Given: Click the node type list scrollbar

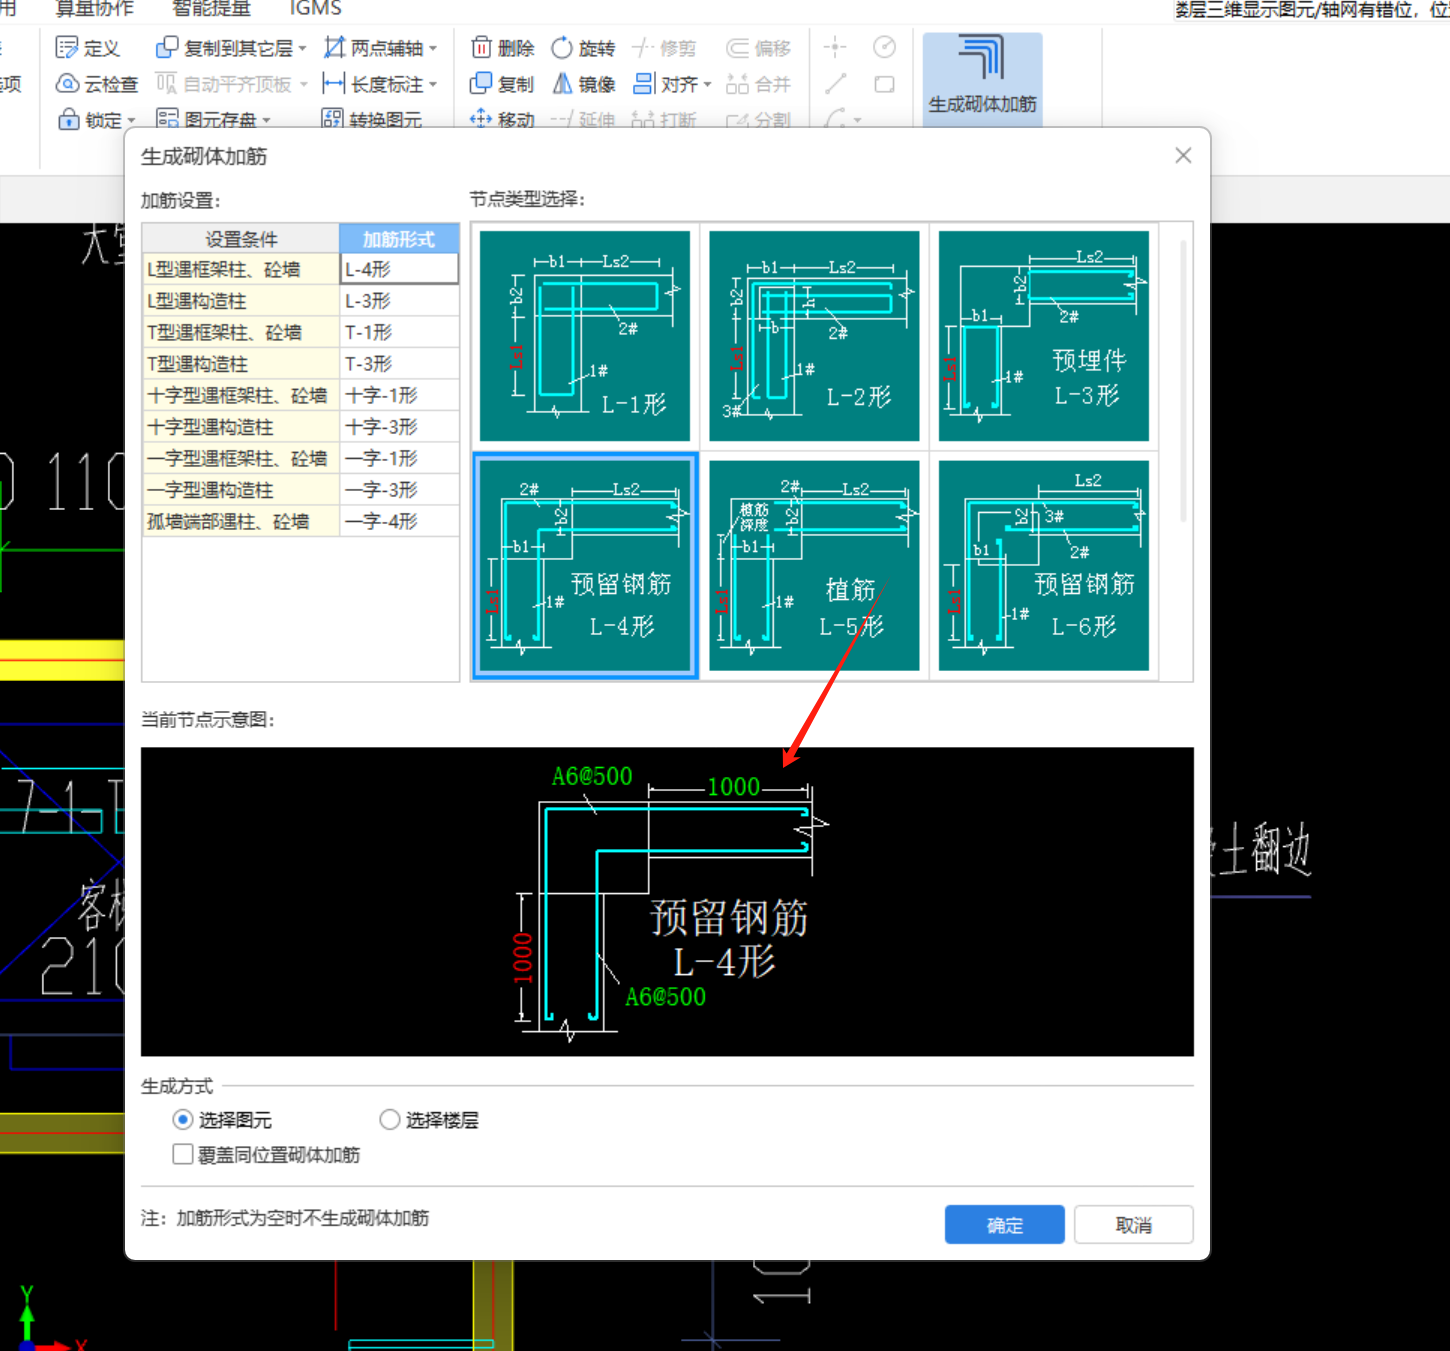Looking at the screenshot, I should [x=1184, y=380].
